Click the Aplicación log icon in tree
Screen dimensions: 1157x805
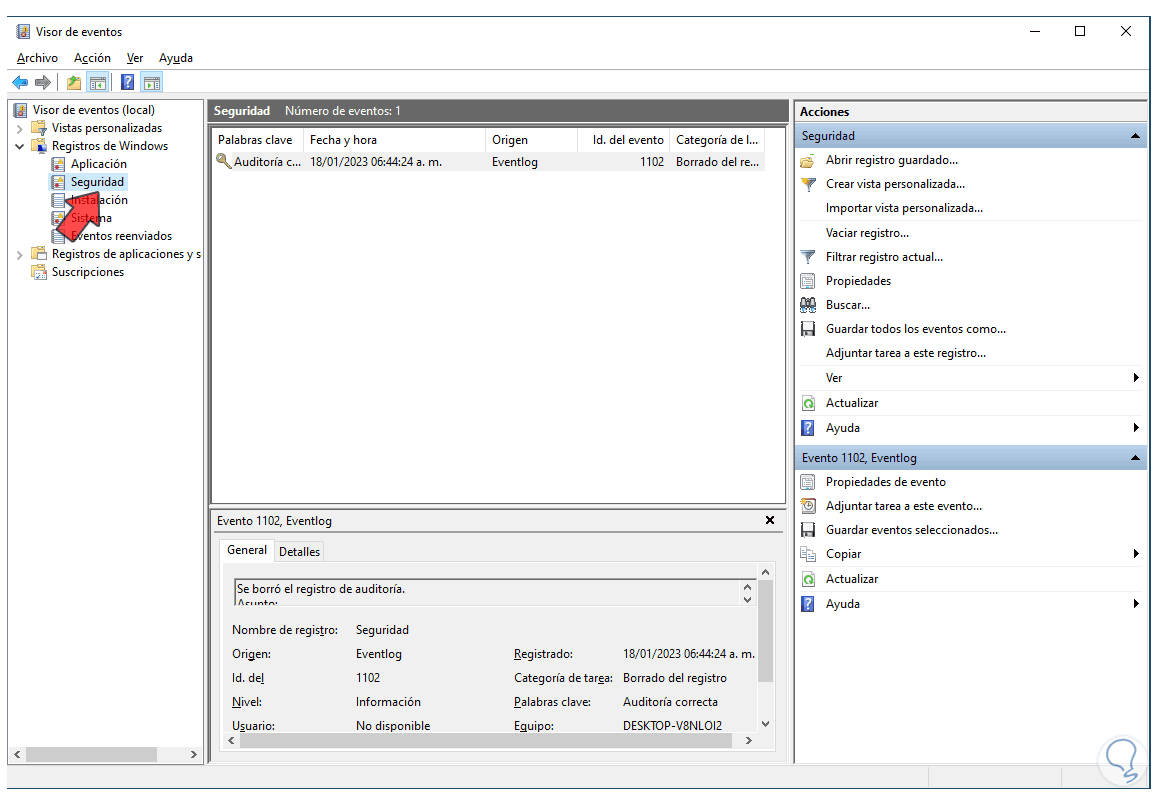[58, 164]
